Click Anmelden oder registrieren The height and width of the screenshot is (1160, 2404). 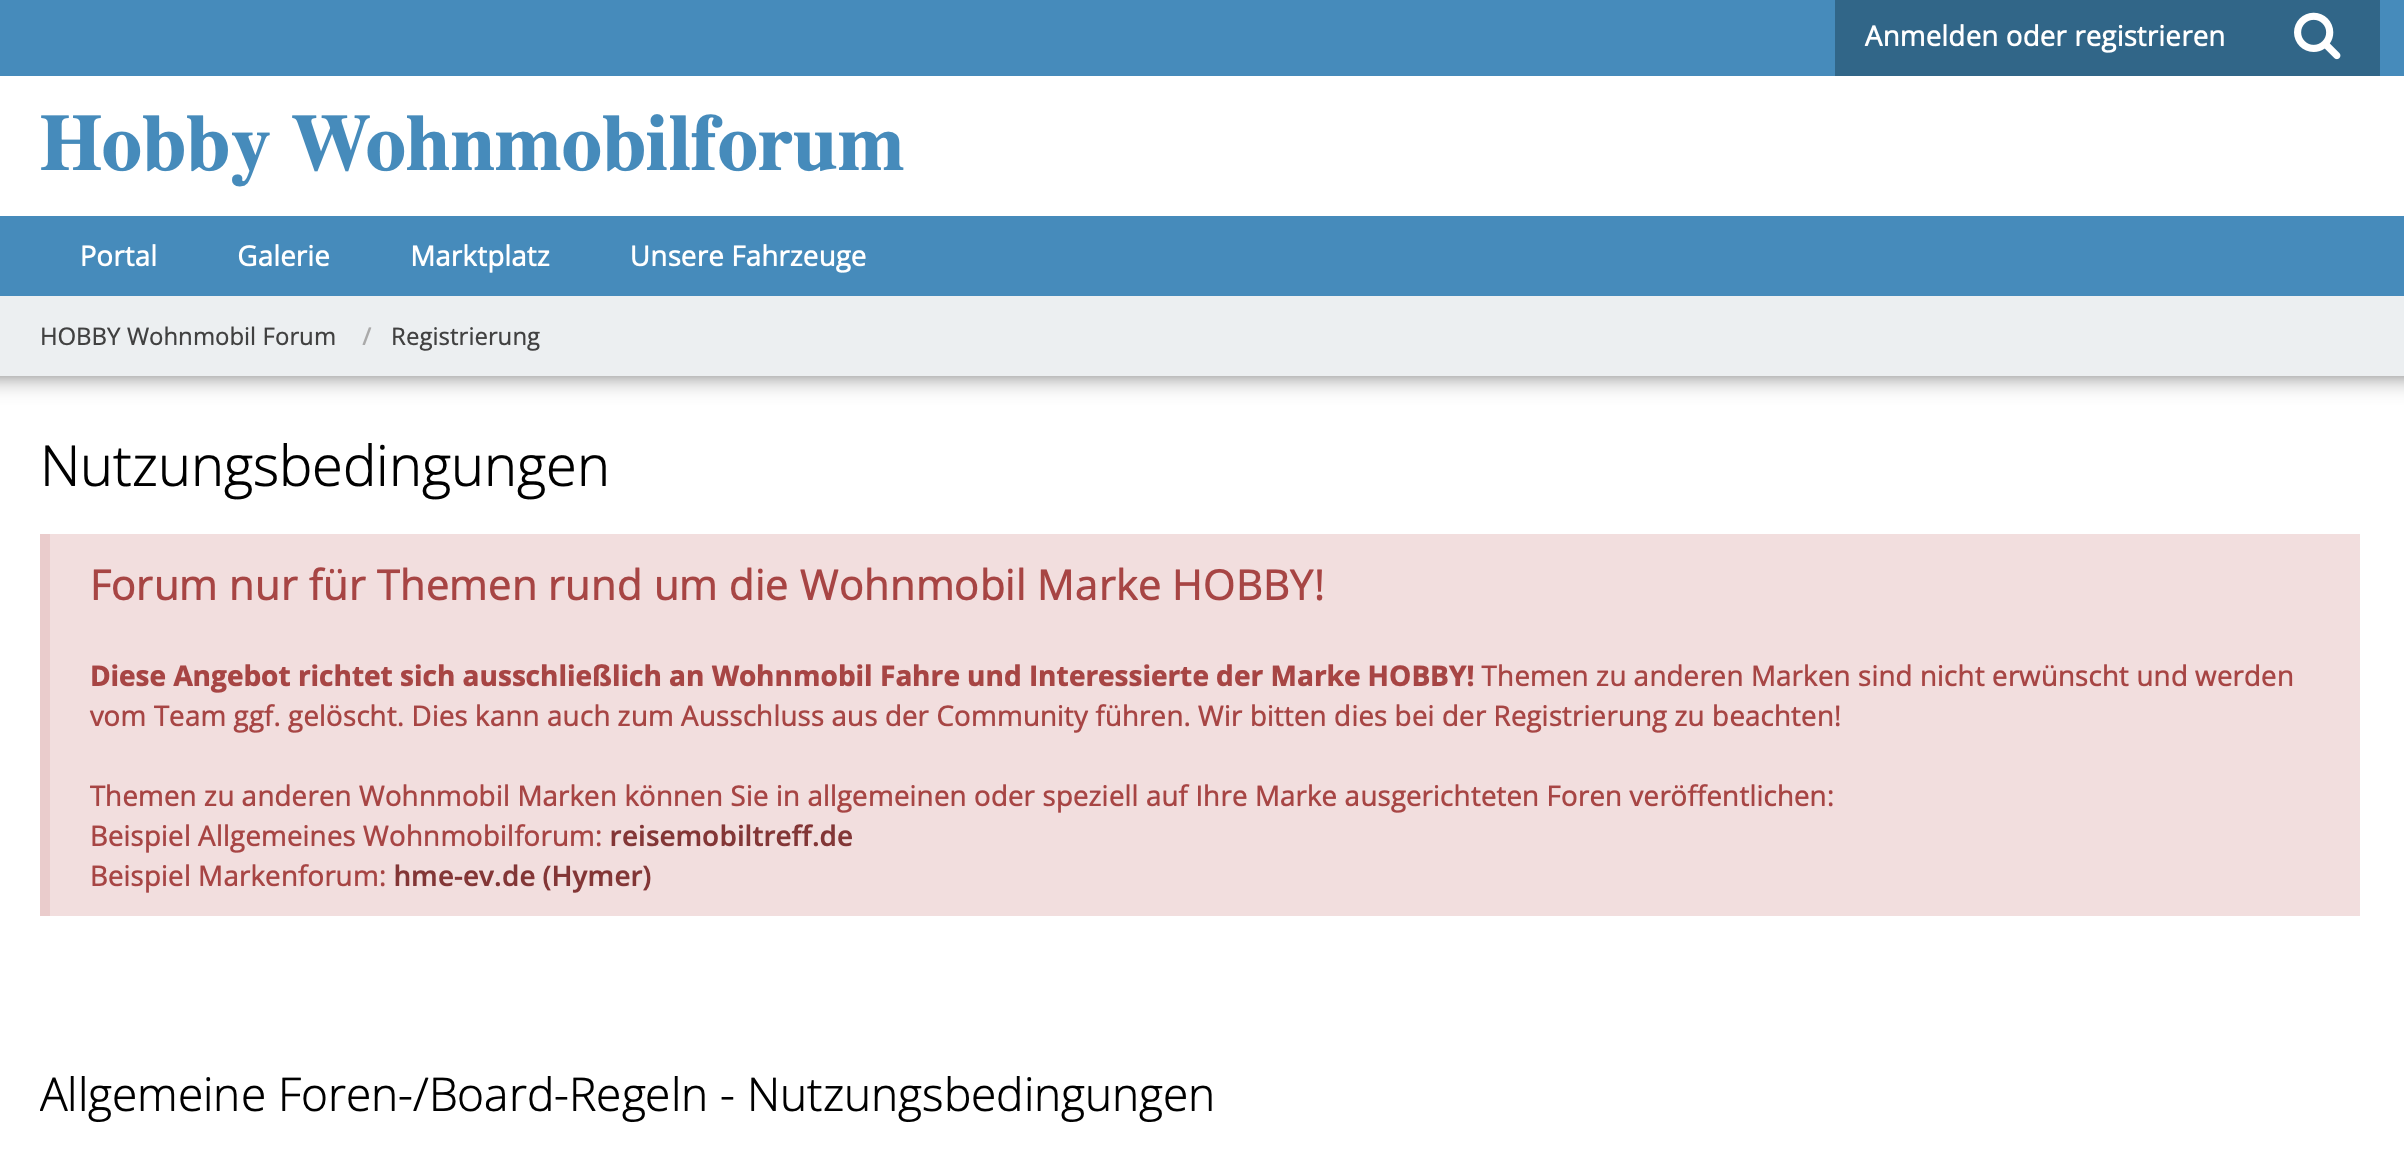click(2044, 37)
